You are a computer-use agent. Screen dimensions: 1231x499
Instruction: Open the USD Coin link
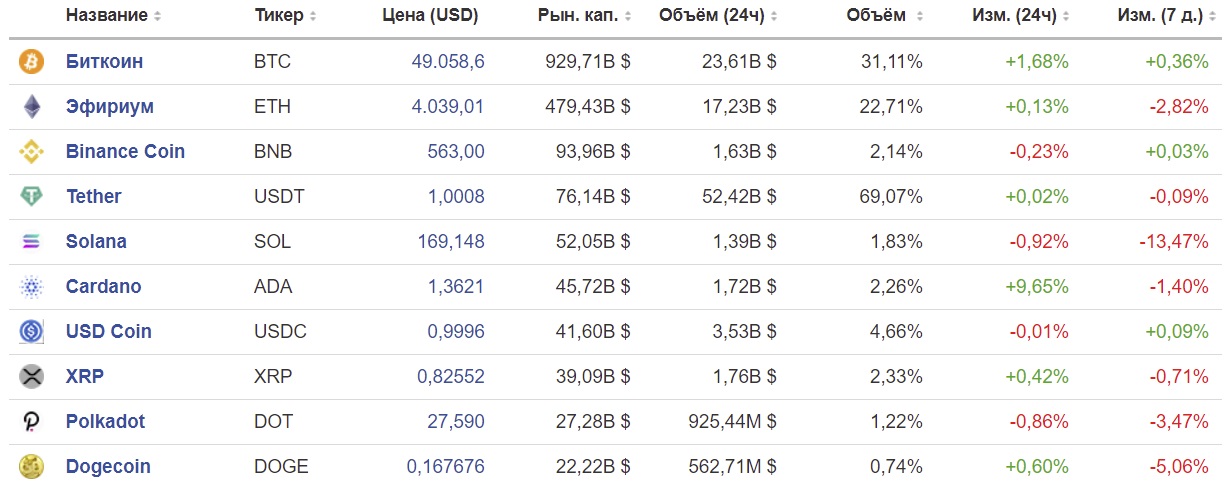[108, 332]
